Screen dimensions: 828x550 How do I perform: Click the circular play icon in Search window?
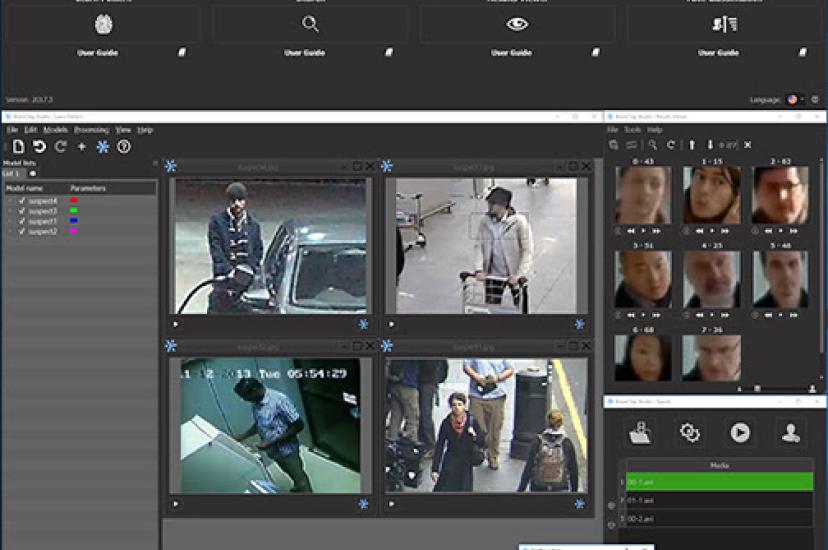pyautogui.click(x=740, y=433)
